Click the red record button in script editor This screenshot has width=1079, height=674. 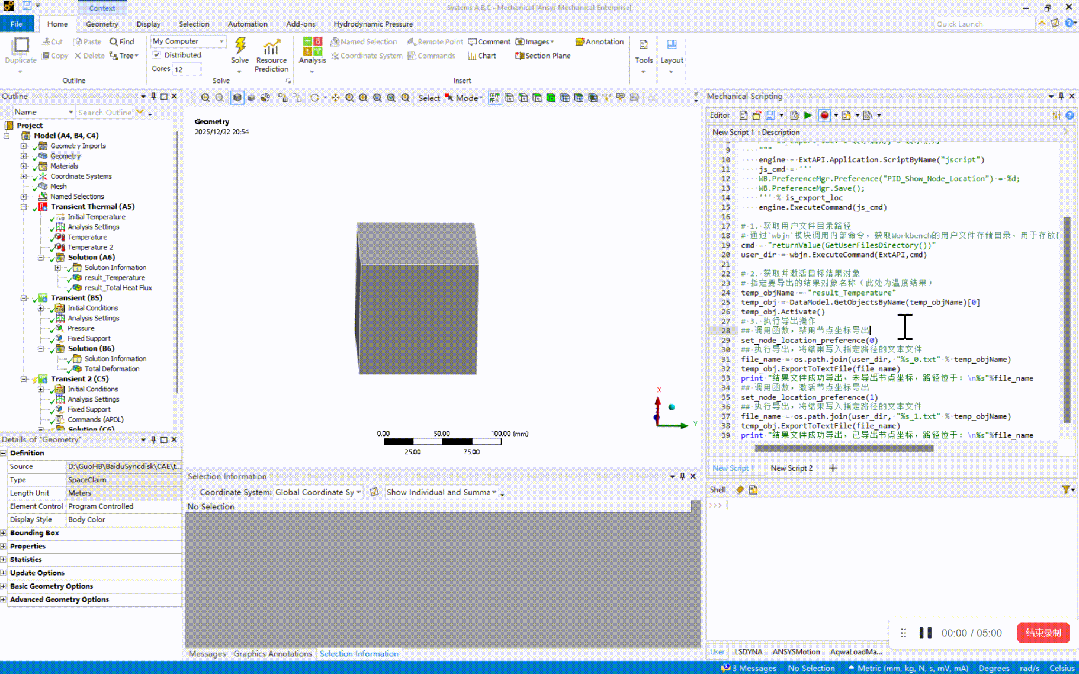click(x=824, y=116)
